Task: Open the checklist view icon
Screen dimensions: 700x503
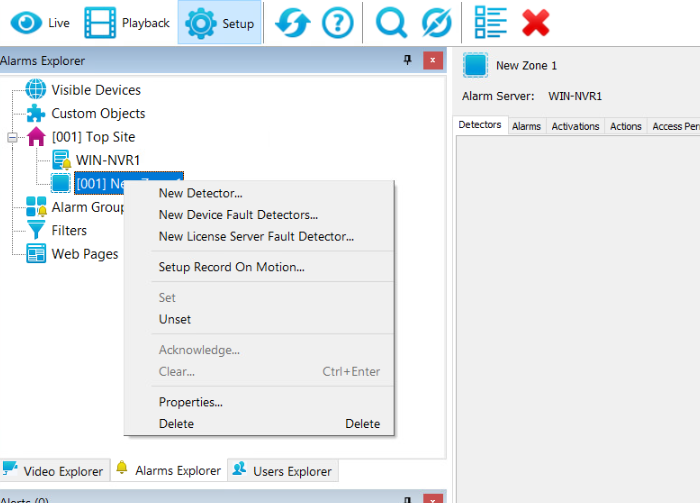Action: click(x=490, y=22)
